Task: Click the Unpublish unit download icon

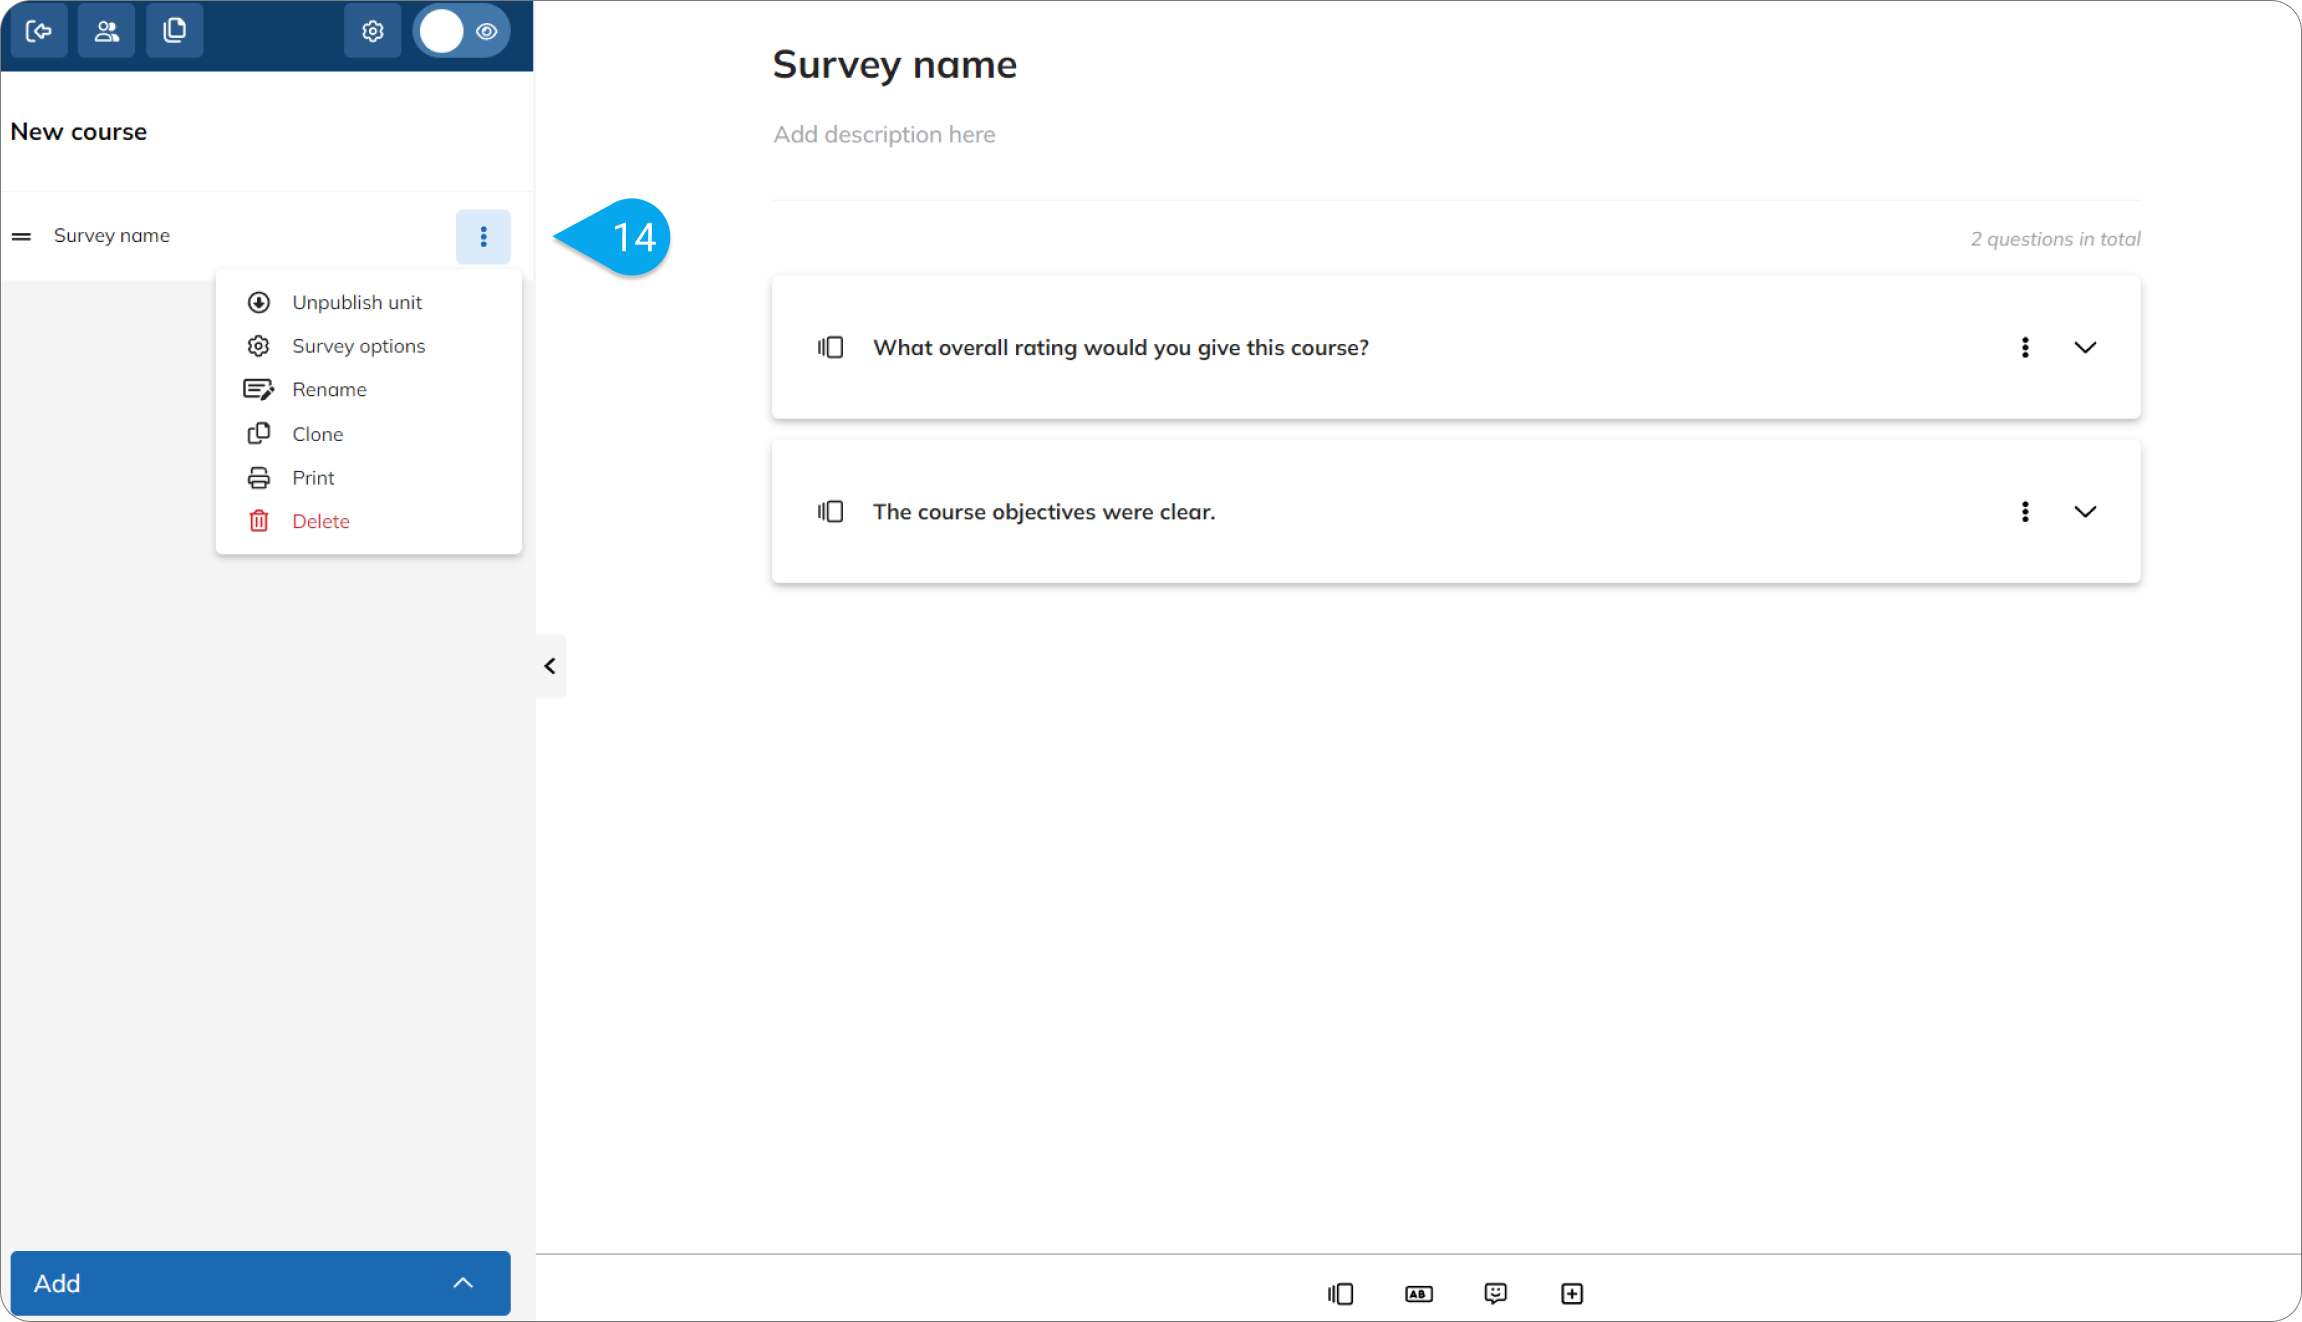Action: (x=259, y=302)
